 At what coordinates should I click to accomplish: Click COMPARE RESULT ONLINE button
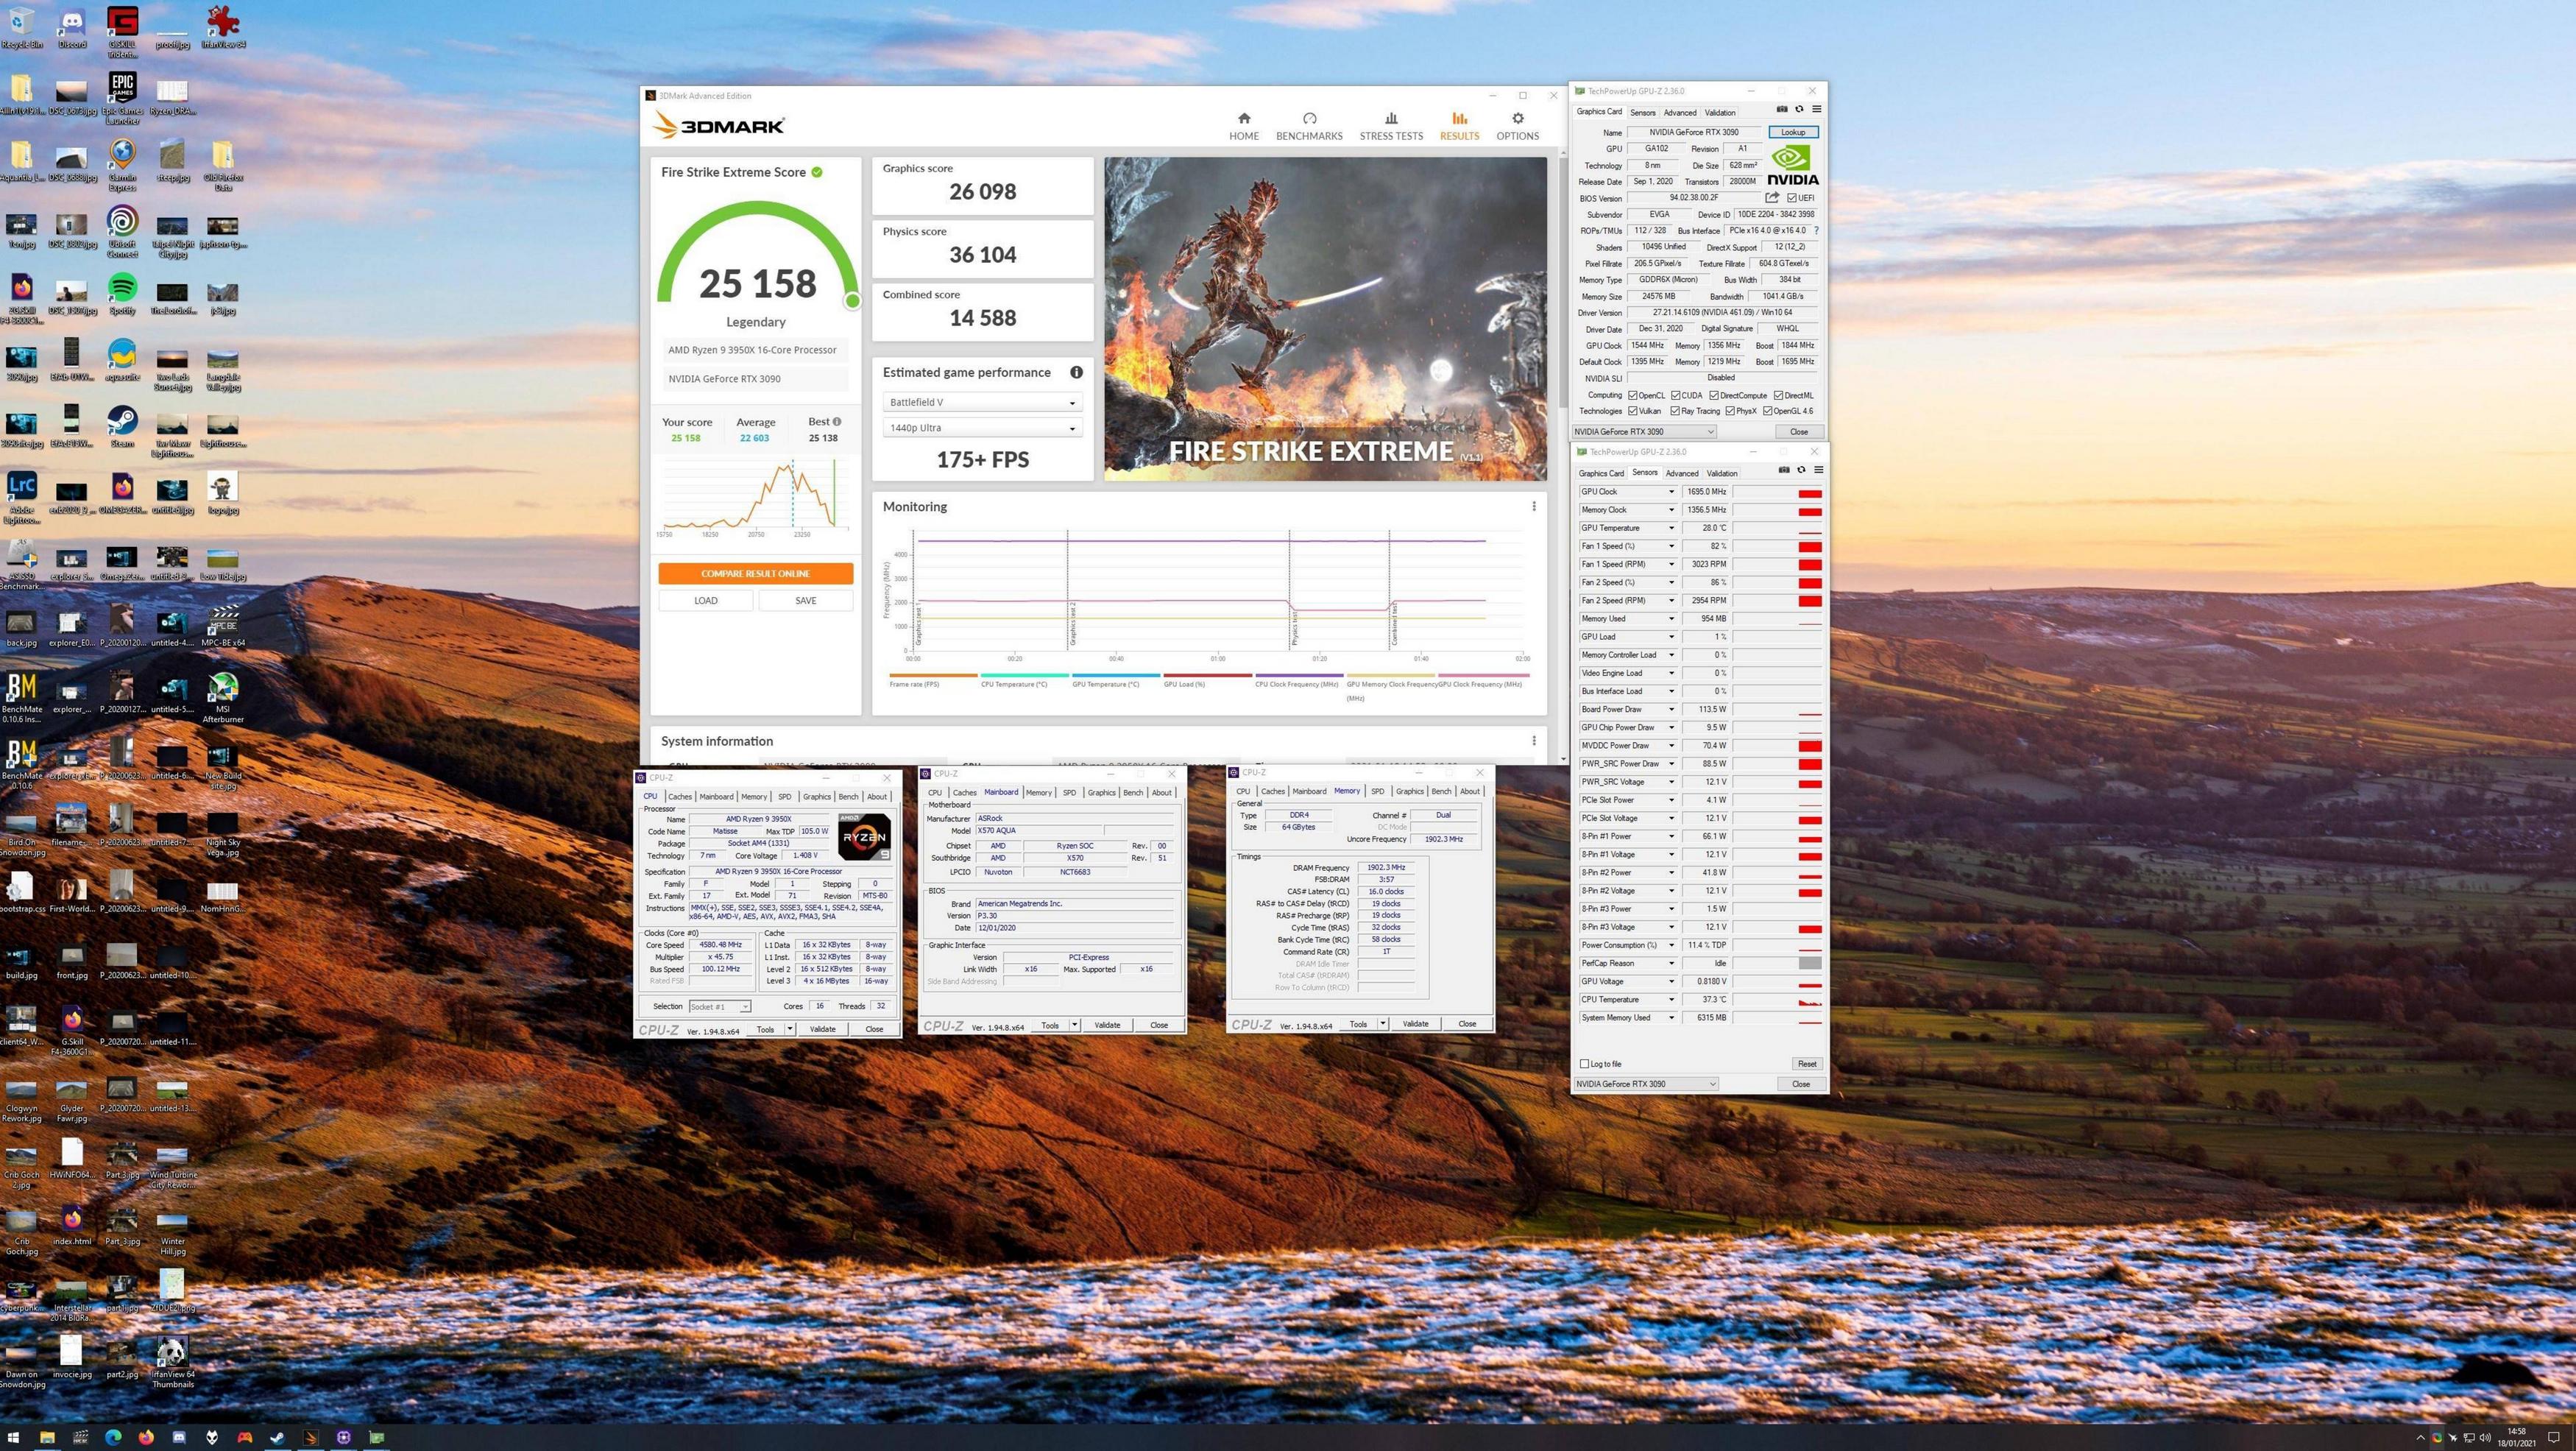point(755,573)
